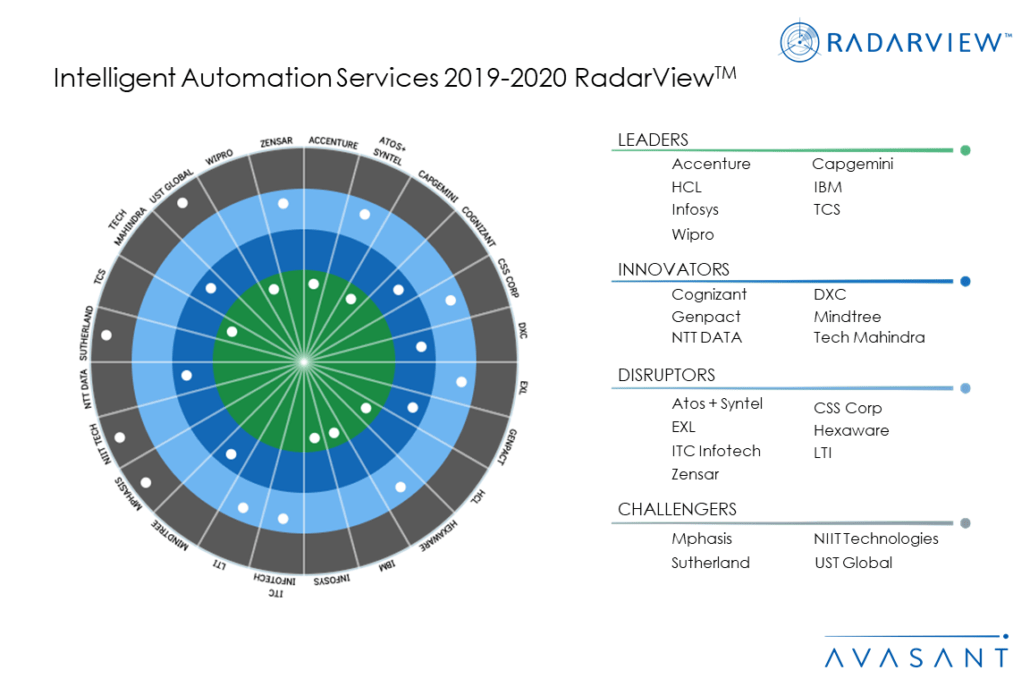Click the light blue Disruptors legend dot

(x=965, y=388)
